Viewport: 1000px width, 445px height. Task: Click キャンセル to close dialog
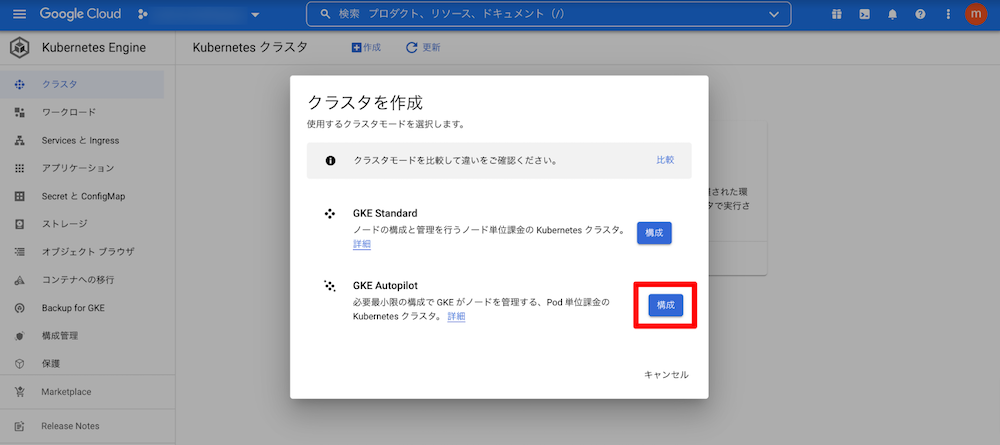[x=666, y=375]
